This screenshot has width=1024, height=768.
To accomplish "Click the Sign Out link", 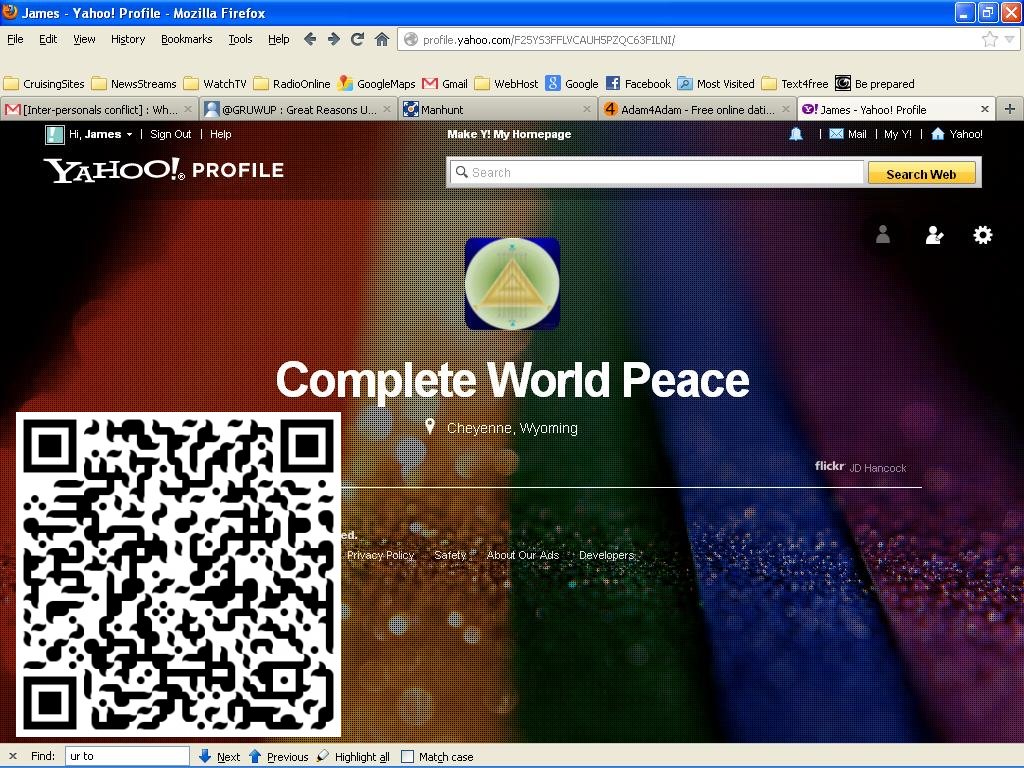I will click(x=170, y=134).
